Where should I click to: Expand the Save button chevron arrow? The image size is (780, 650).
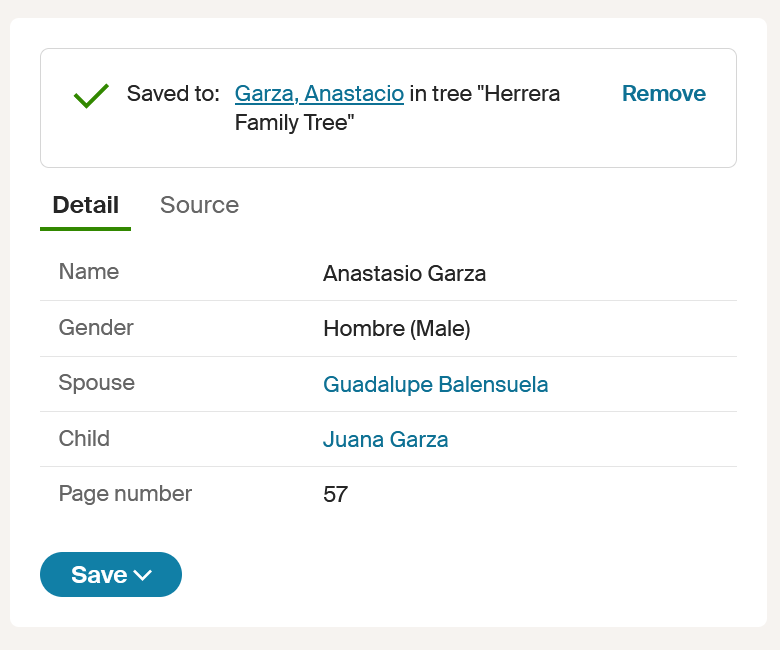click(x=142, y=575)
